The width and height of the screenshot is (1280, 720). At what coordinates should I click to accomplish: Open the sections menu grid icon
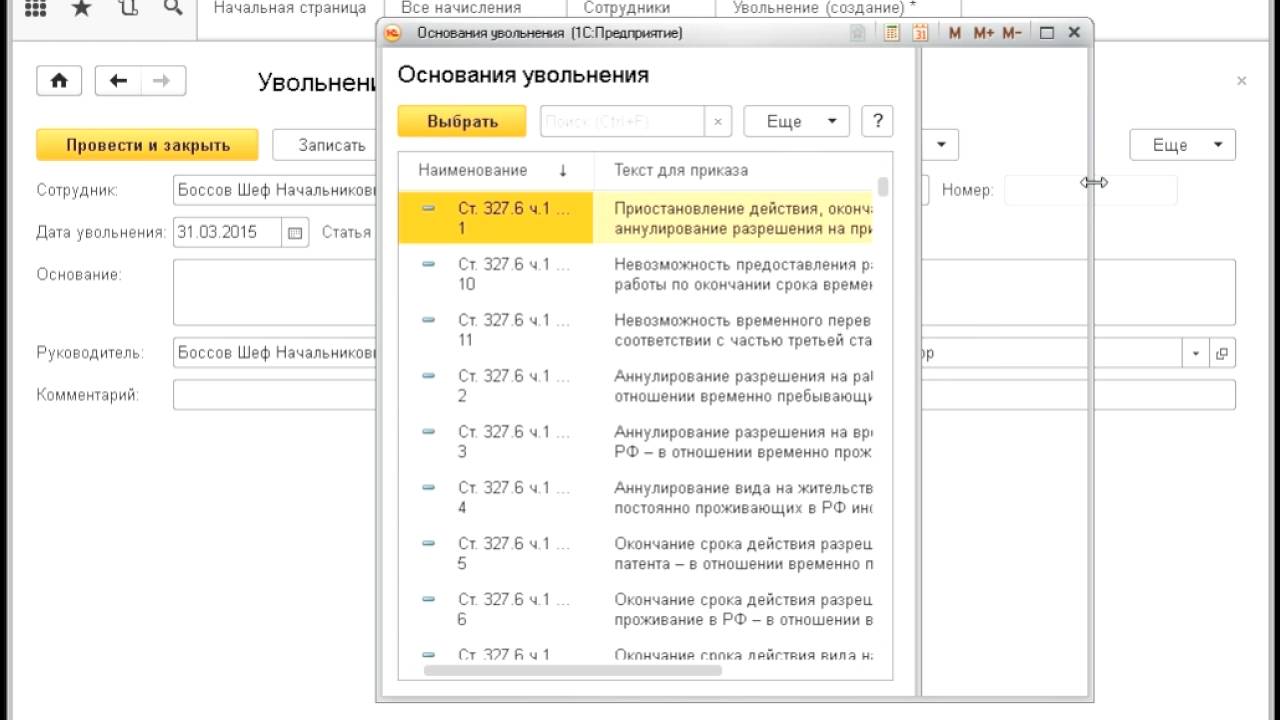coord(35,8)
